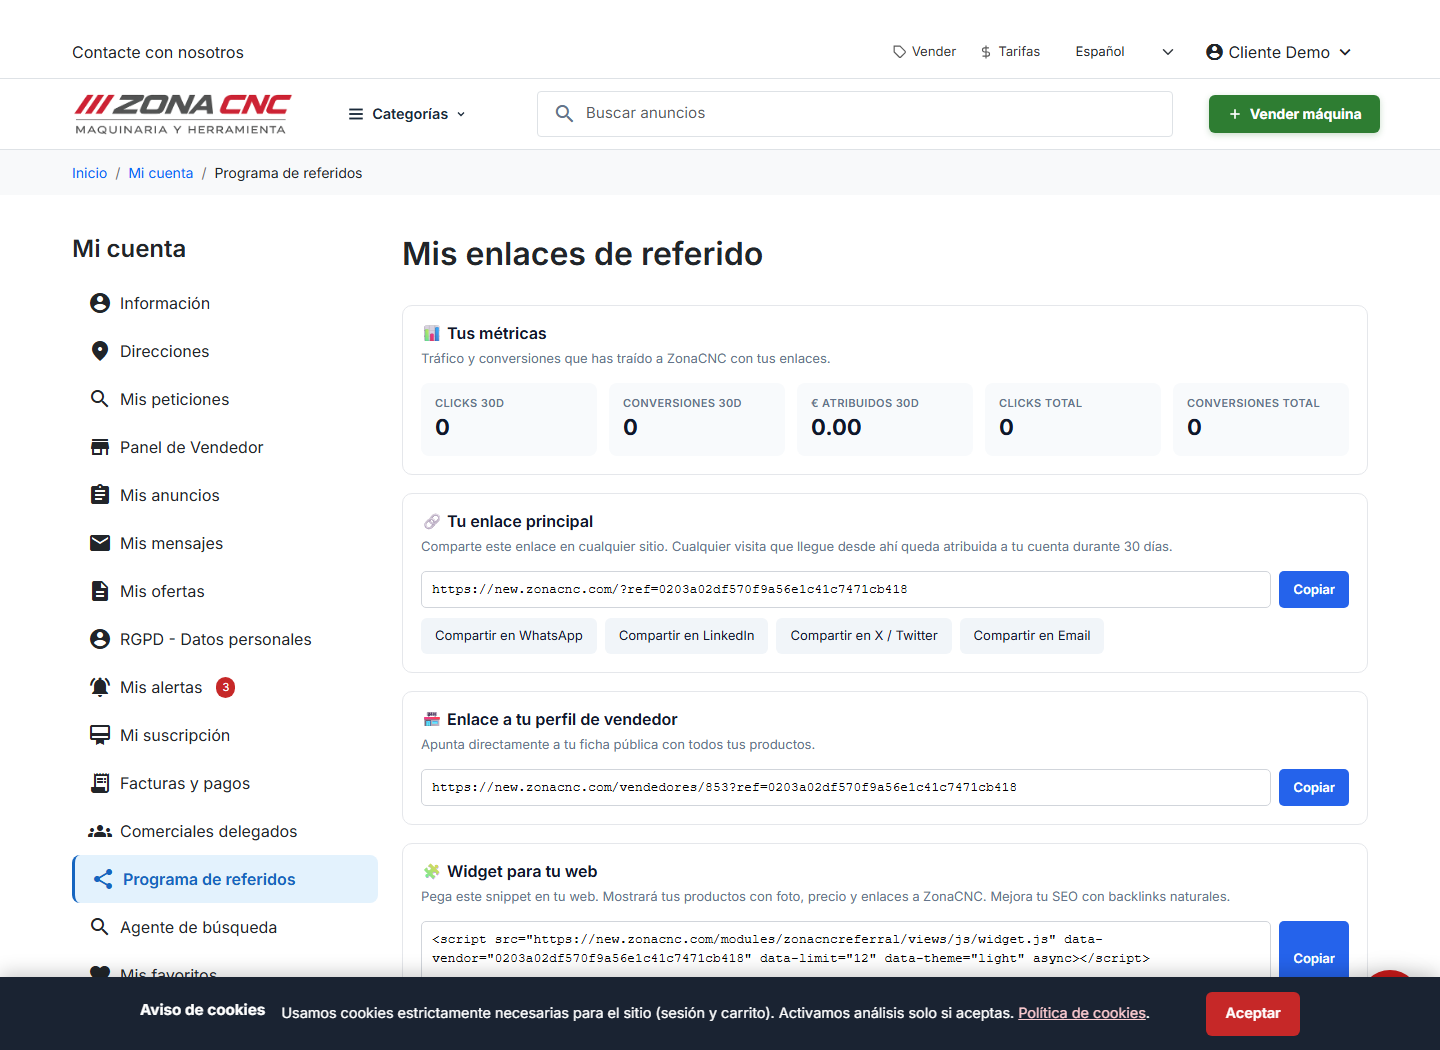
Task: Click Mi cuenta breadcrumb link
Action: 161,173
